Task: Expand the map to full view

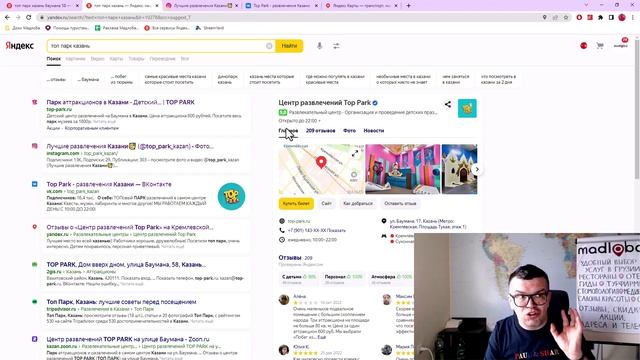Action: click(x=355, y=153)
